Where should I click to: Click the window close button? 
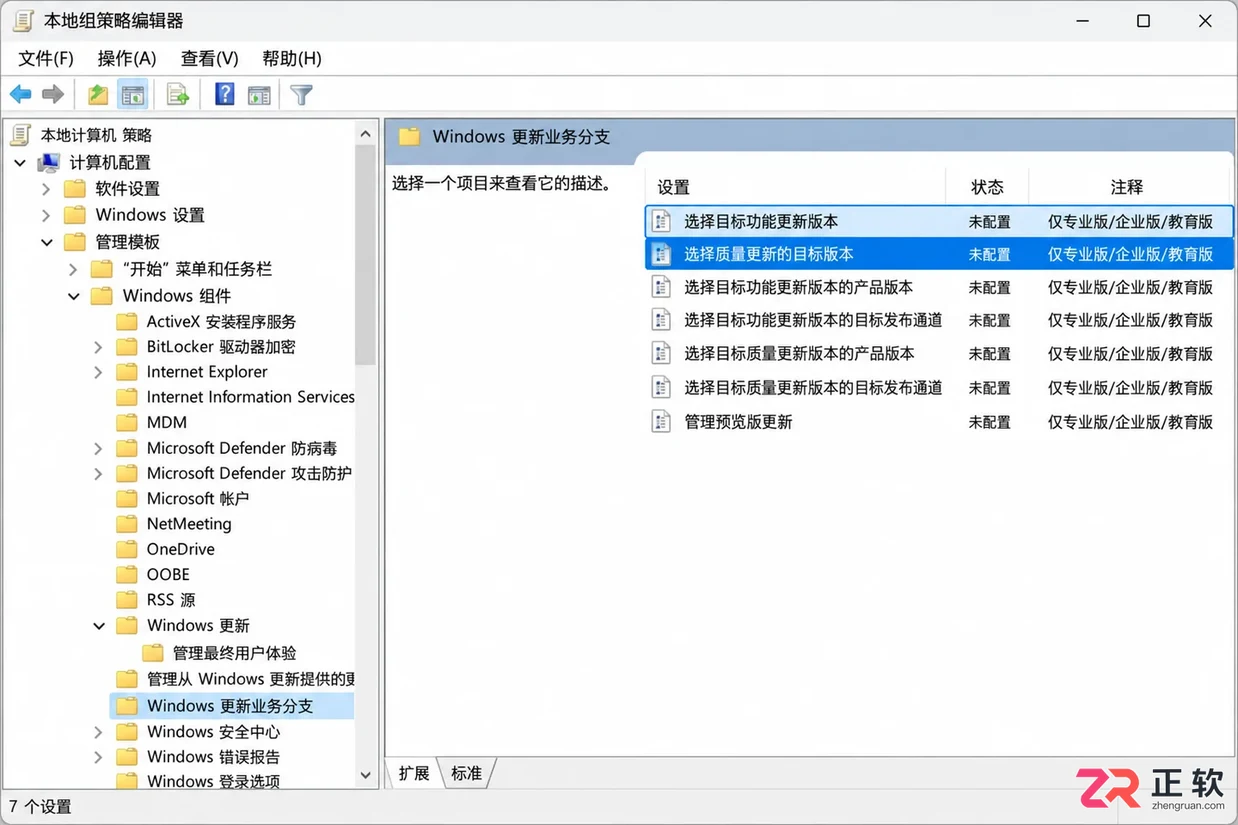(1205, 21)
